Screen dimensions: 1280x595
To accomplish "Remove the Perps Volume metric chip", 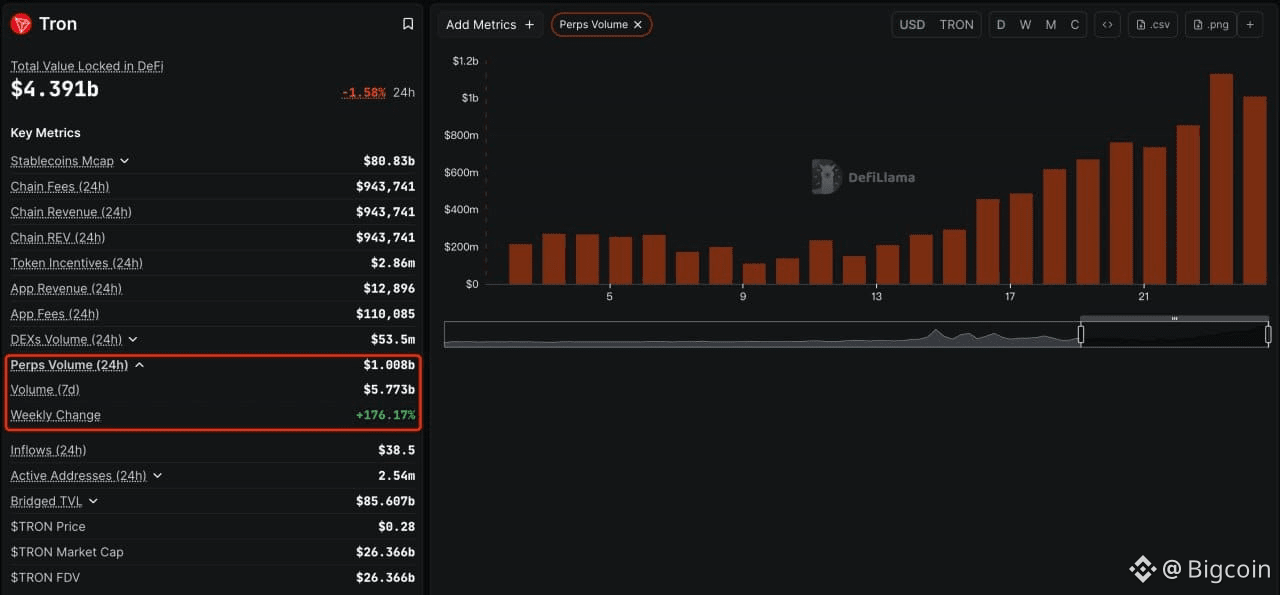I will pyautogui.click(x=638, y=25).
